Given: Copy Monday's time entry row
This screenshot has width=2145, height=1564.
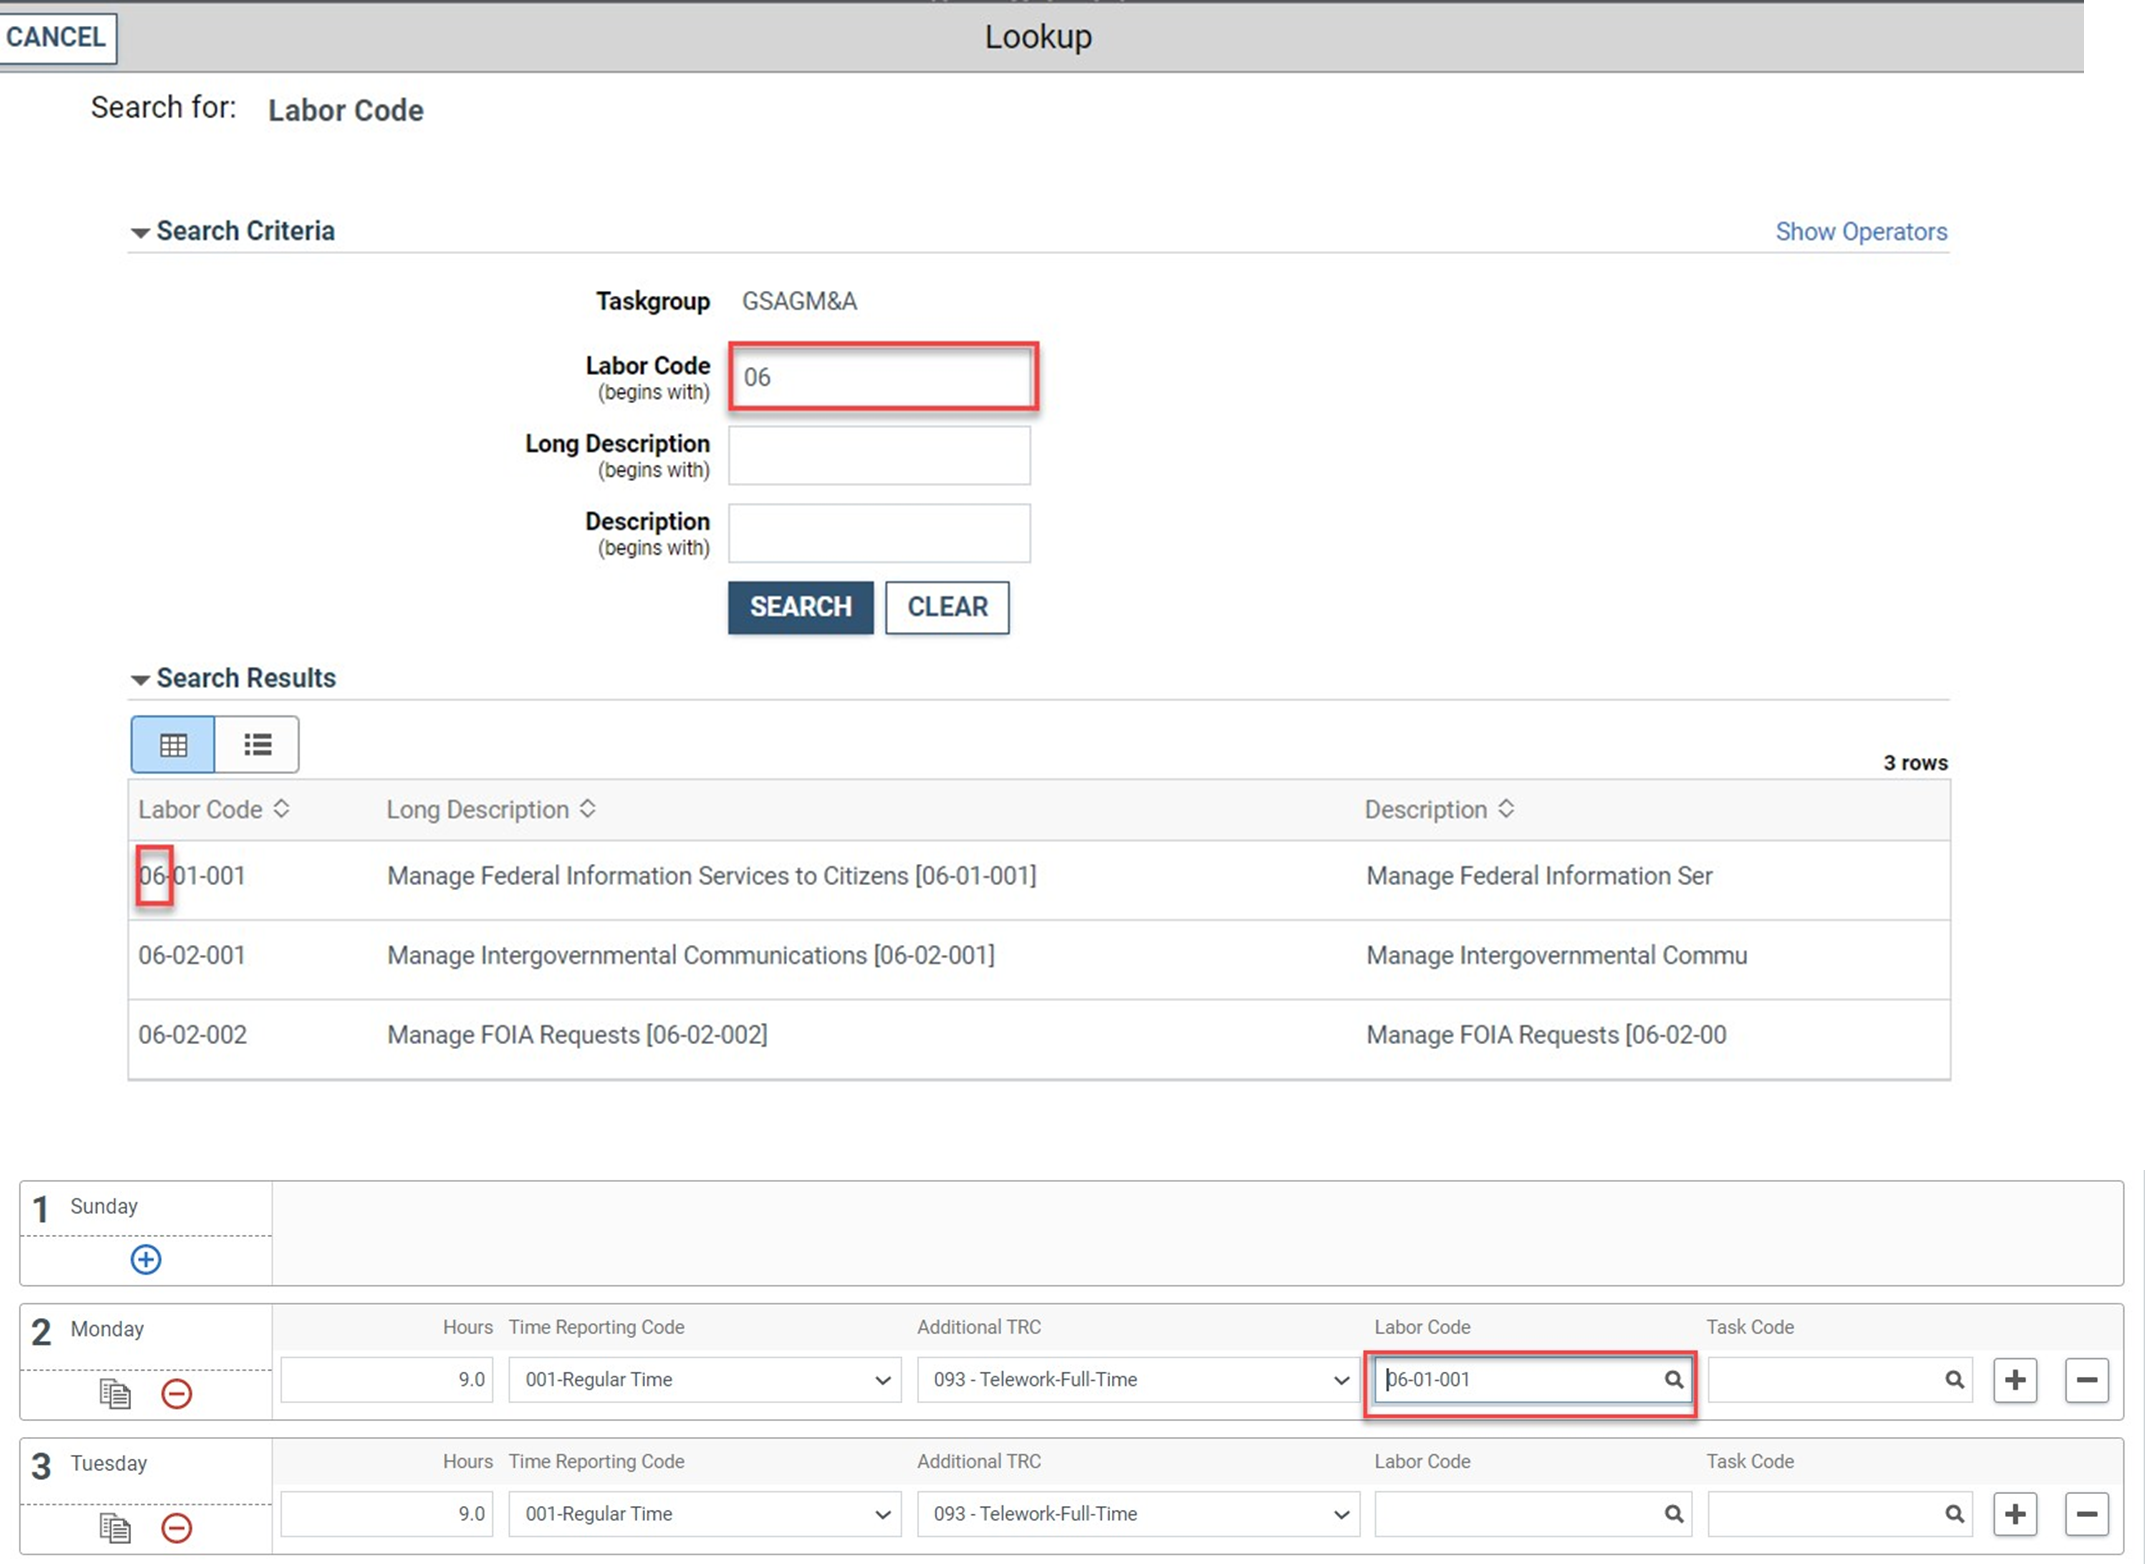Looking at the screenshot, I should pyautogui.click(x=115, y=1394).
